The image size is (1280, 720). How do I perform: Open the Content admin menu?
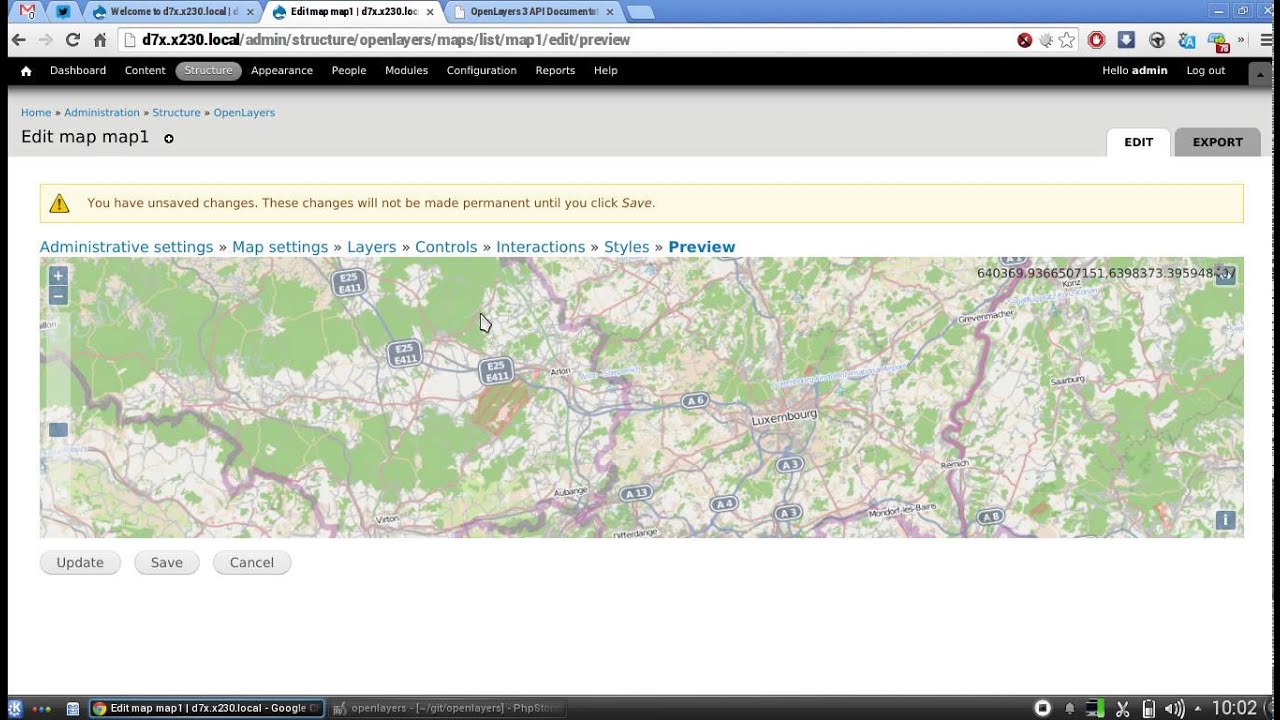click(145, 71)
